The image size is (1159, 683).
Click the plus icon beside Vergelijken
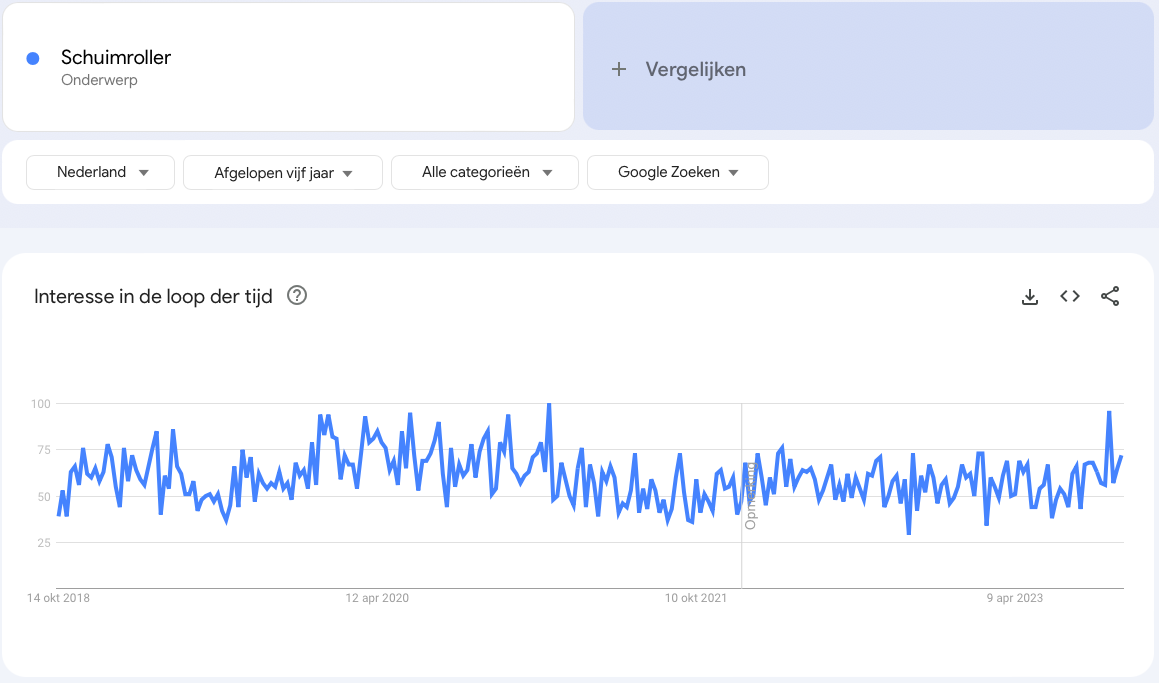pos(619,69)
